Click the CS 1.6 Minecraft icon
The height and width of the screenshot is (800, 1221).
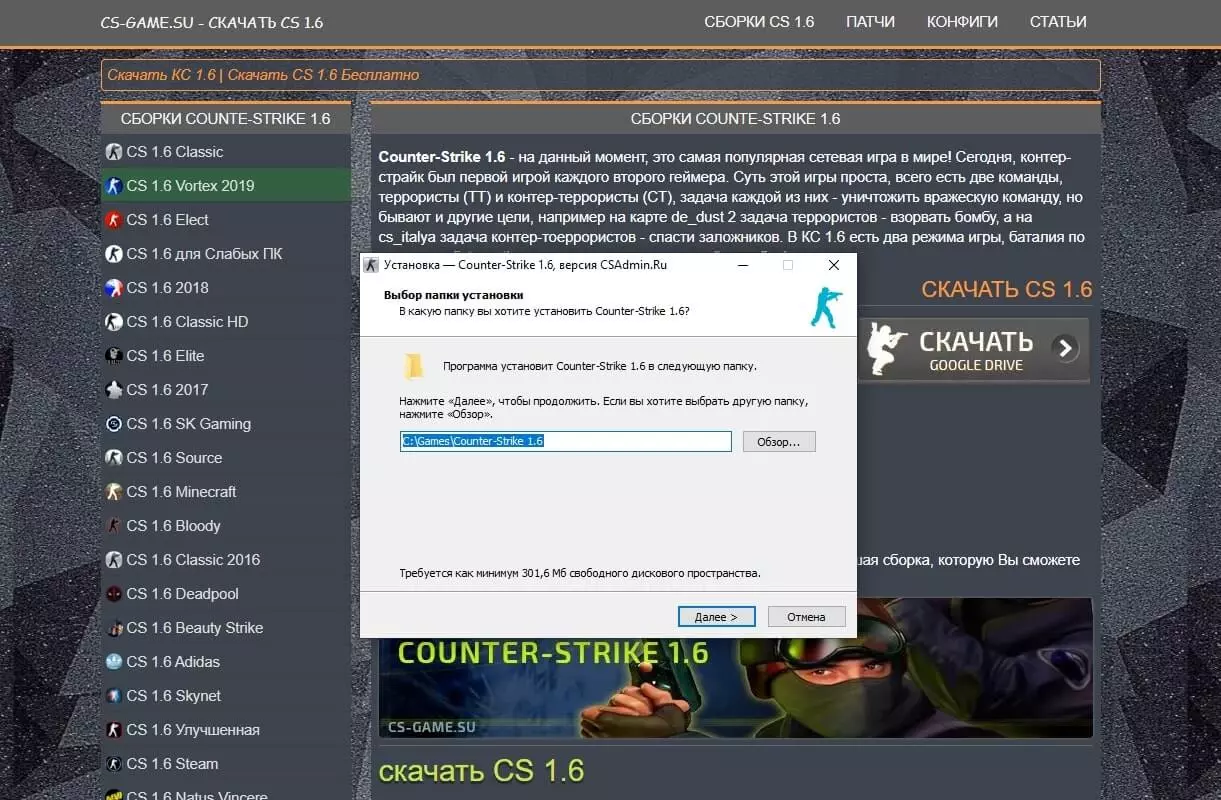pyautogui.click(x=113, y=492)
